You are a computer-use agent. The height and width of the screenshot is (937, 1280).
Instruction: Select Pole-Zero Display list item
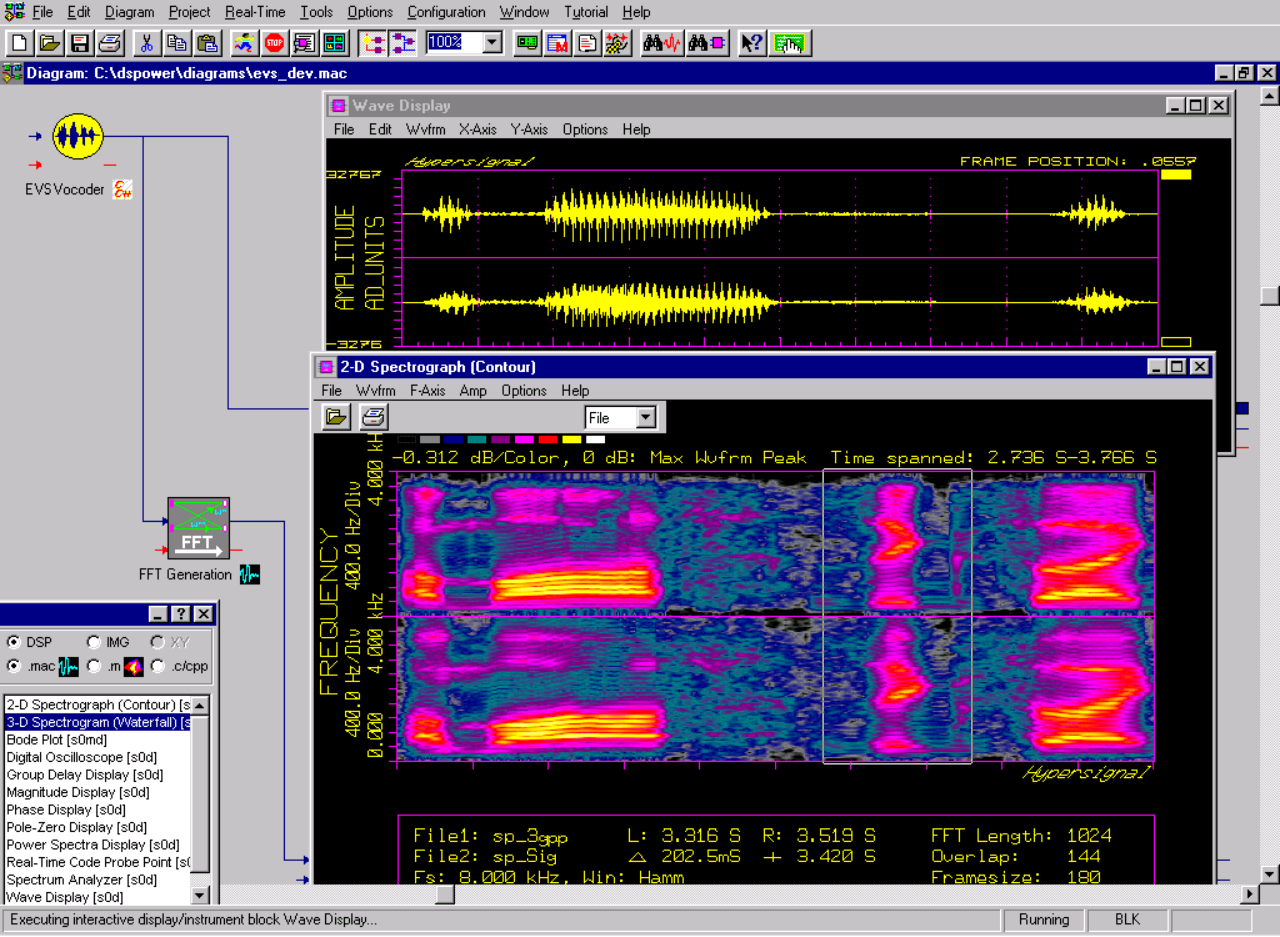(98, 827)
